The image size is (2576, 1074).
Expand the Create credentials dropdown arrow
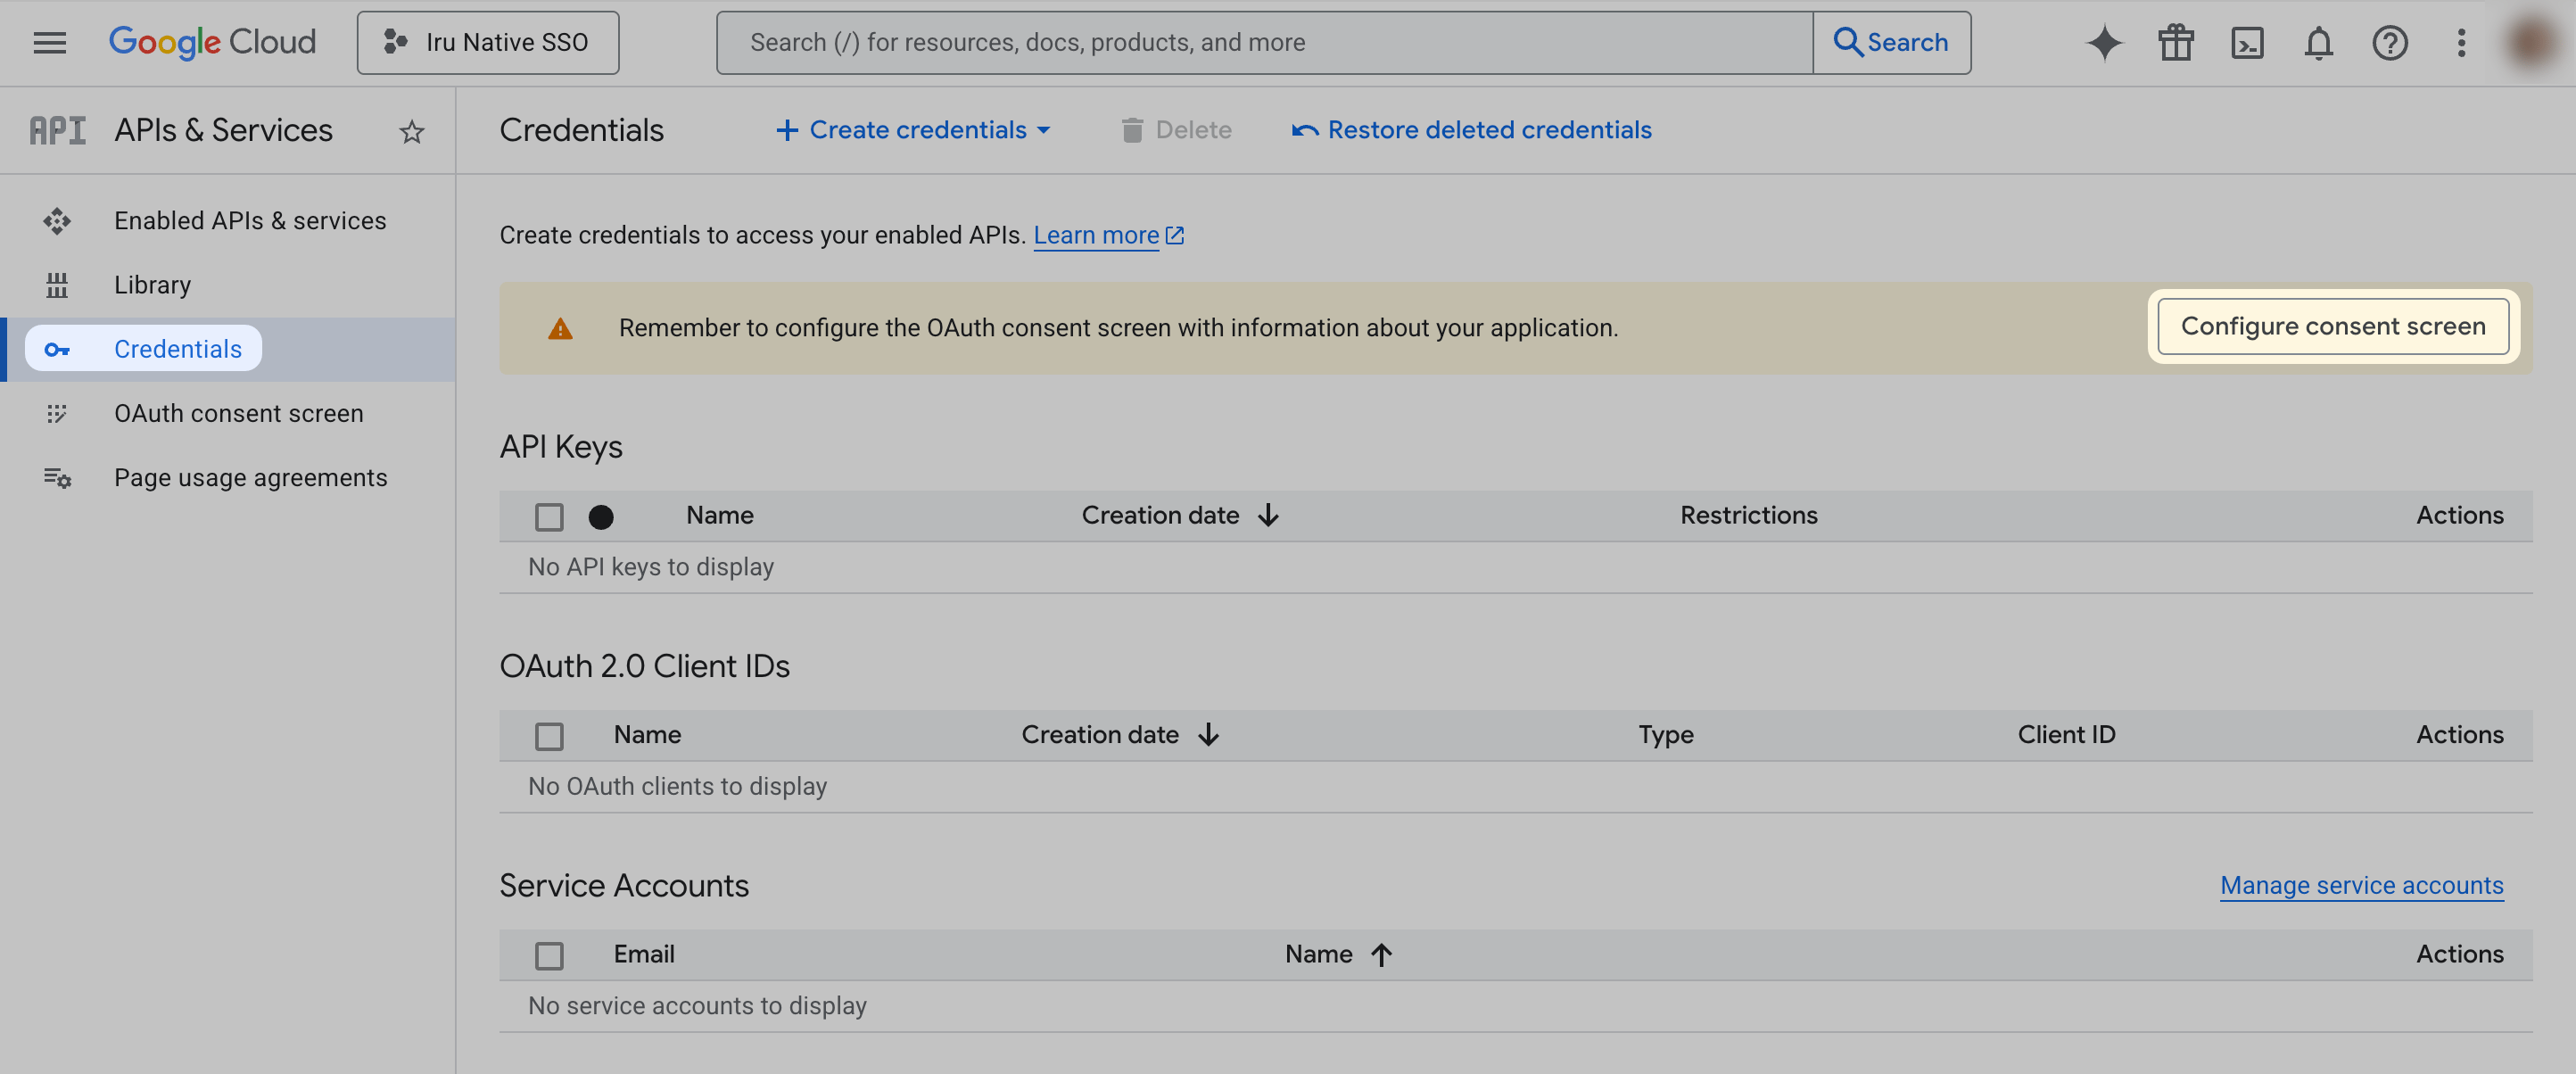click(x=1043, y=130)
